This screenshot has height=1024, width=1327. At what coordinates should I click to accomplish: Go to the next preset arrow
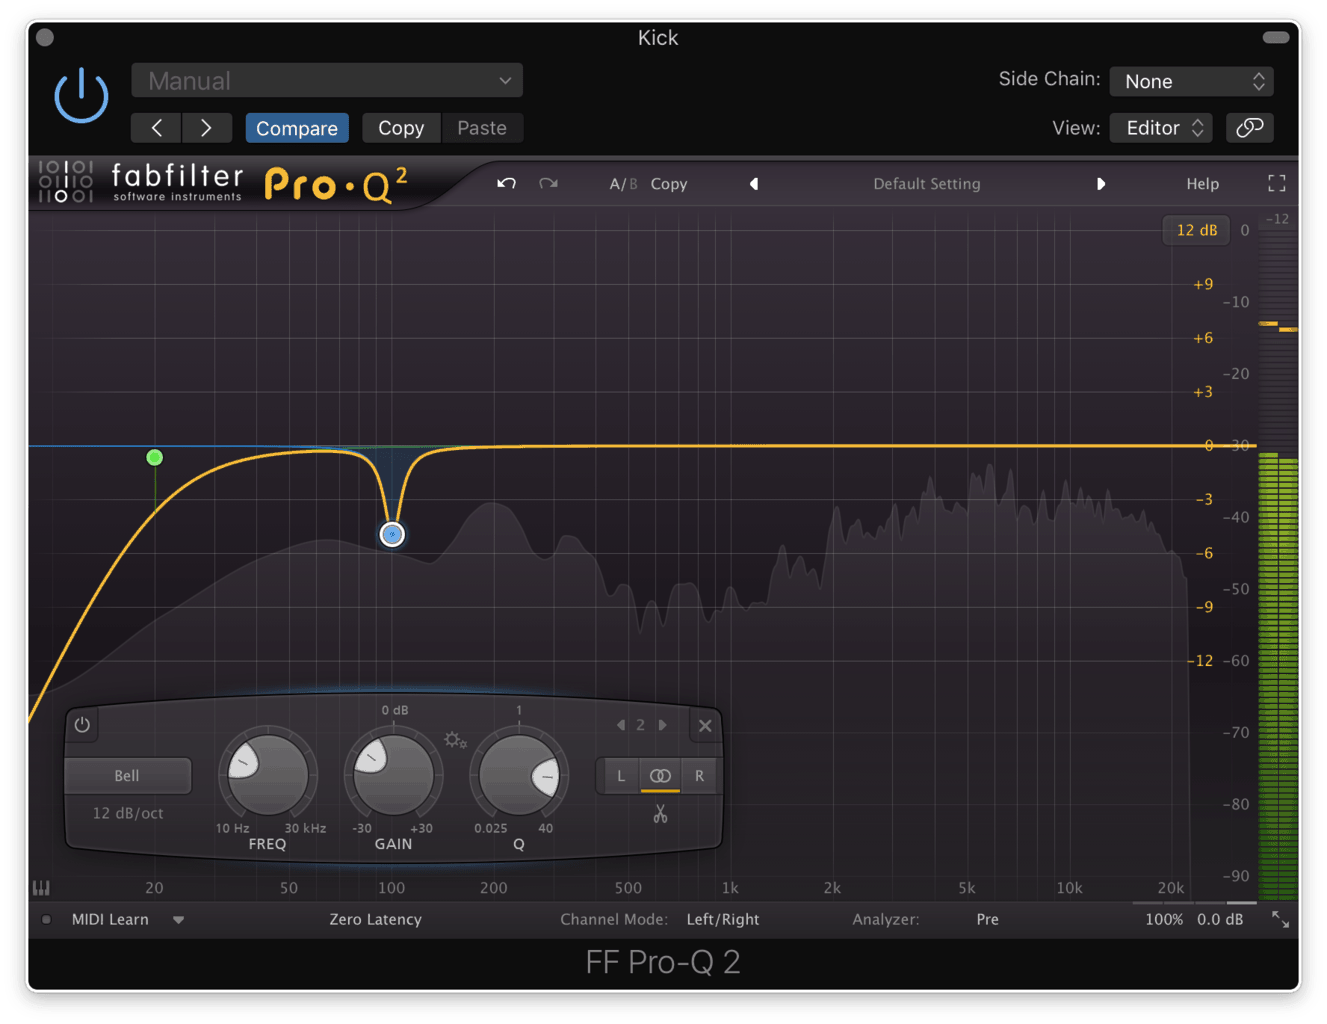(x=206, y=128)
